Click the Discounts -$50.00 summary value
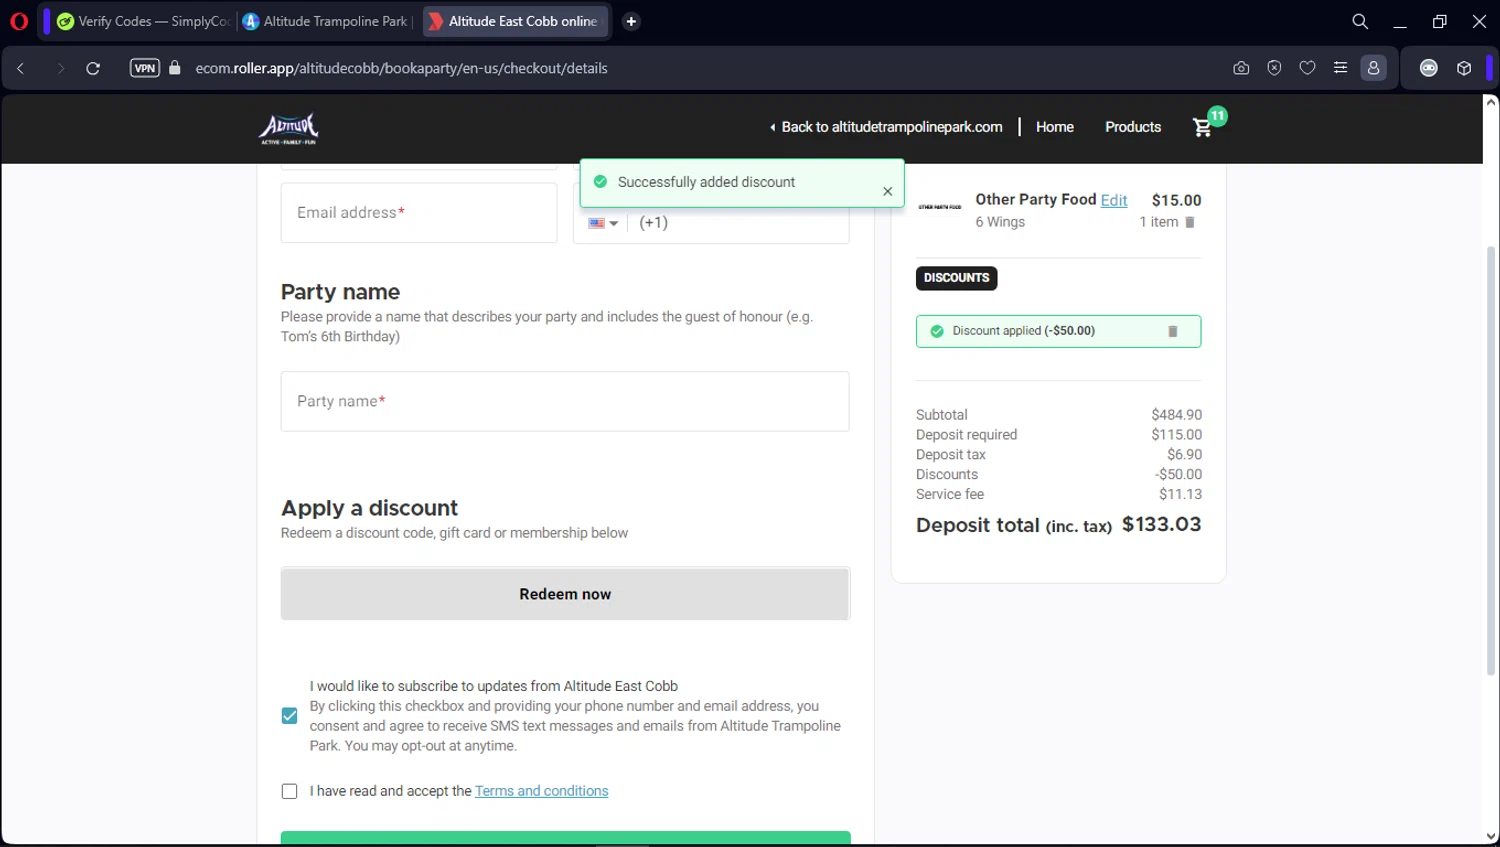1500x847 pixels. [1179, 475]
